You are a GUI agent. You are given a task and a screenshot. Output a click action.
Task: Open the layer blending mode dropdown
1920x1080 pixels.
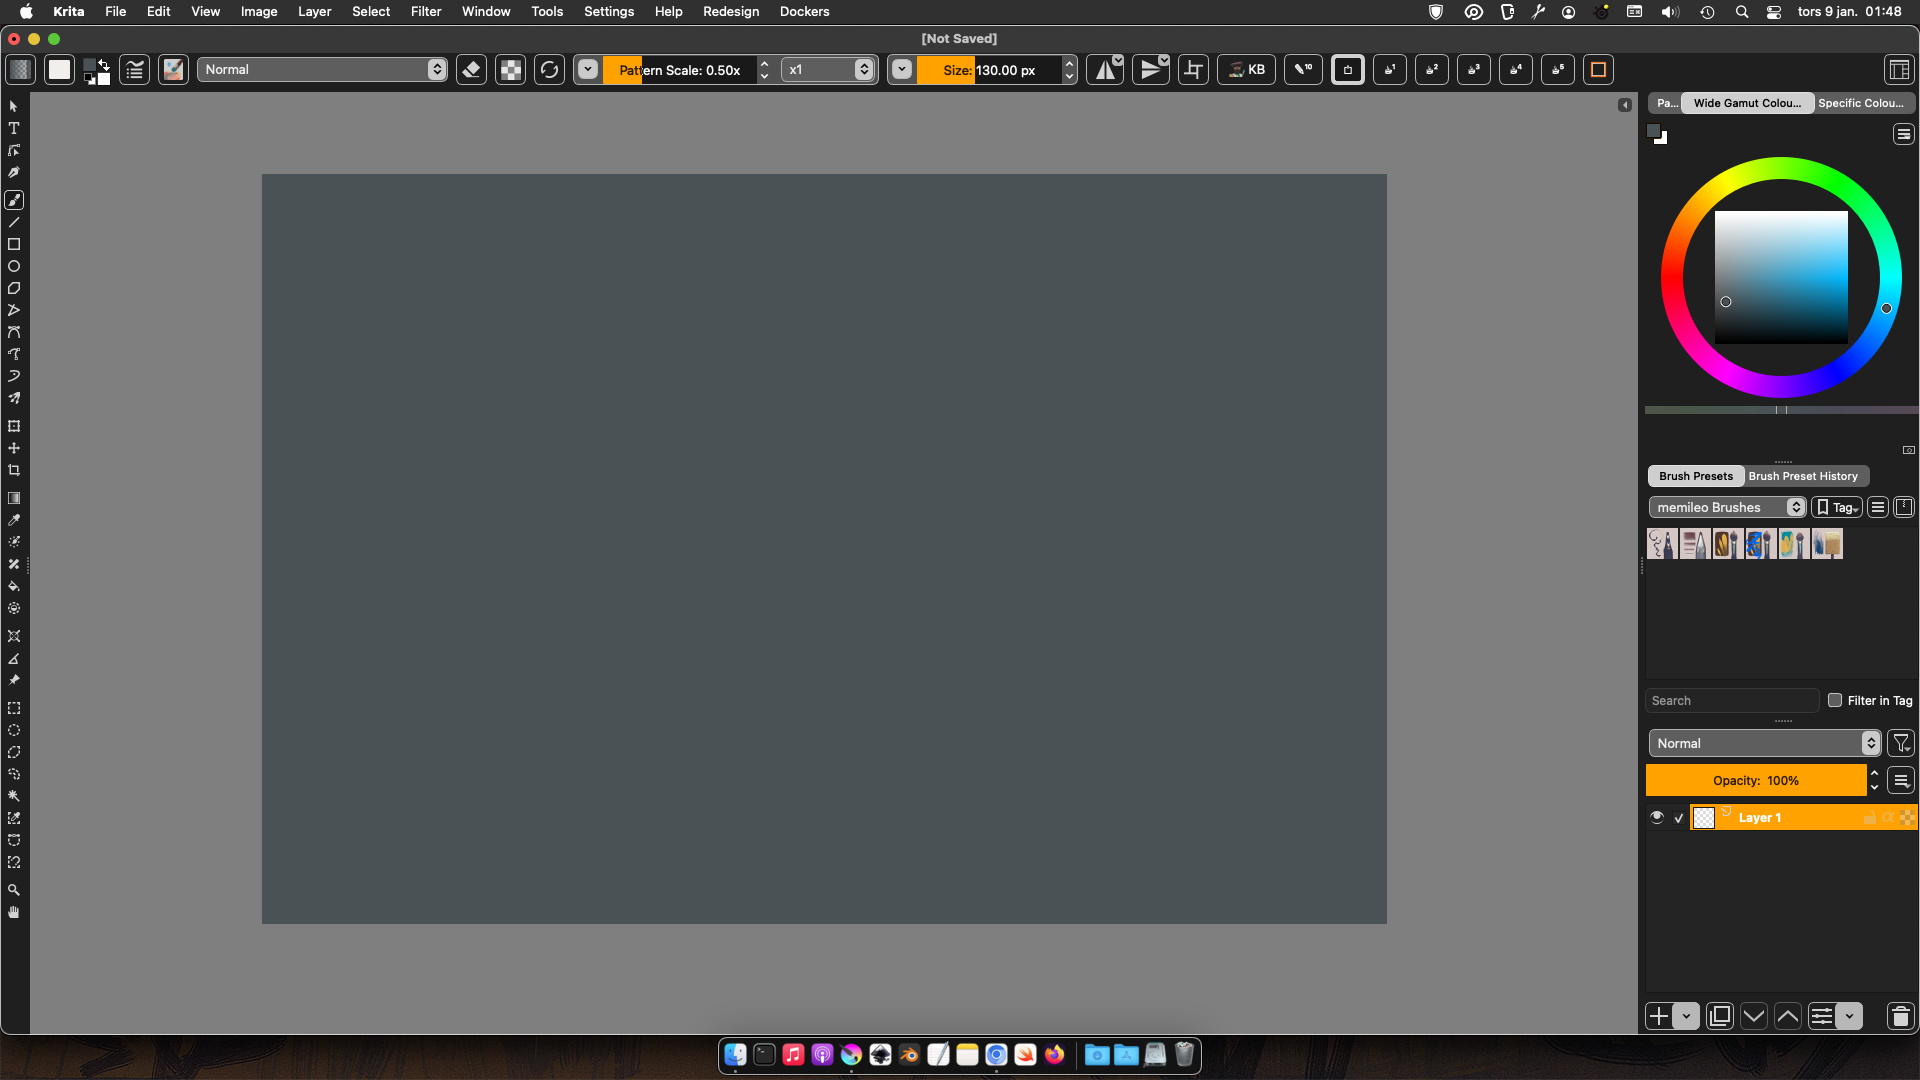(x=1765, y=743)
